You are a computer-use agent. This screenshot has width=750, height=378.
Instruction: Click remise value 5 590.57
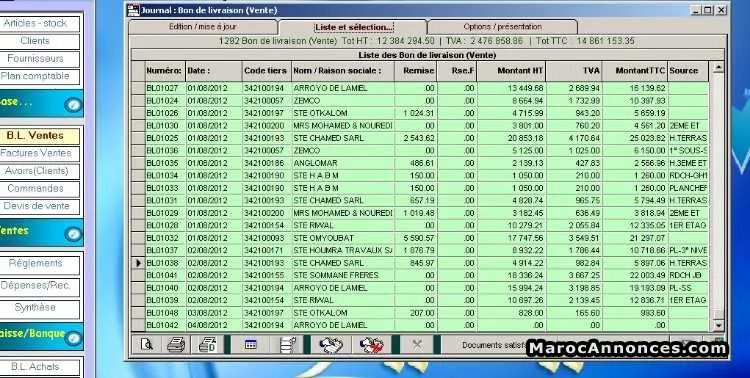415,238
